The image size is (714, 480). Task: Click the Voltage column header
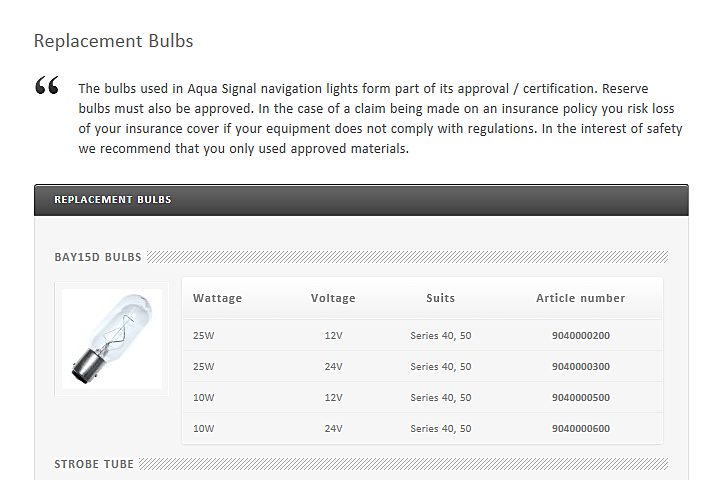click(333, 298)
